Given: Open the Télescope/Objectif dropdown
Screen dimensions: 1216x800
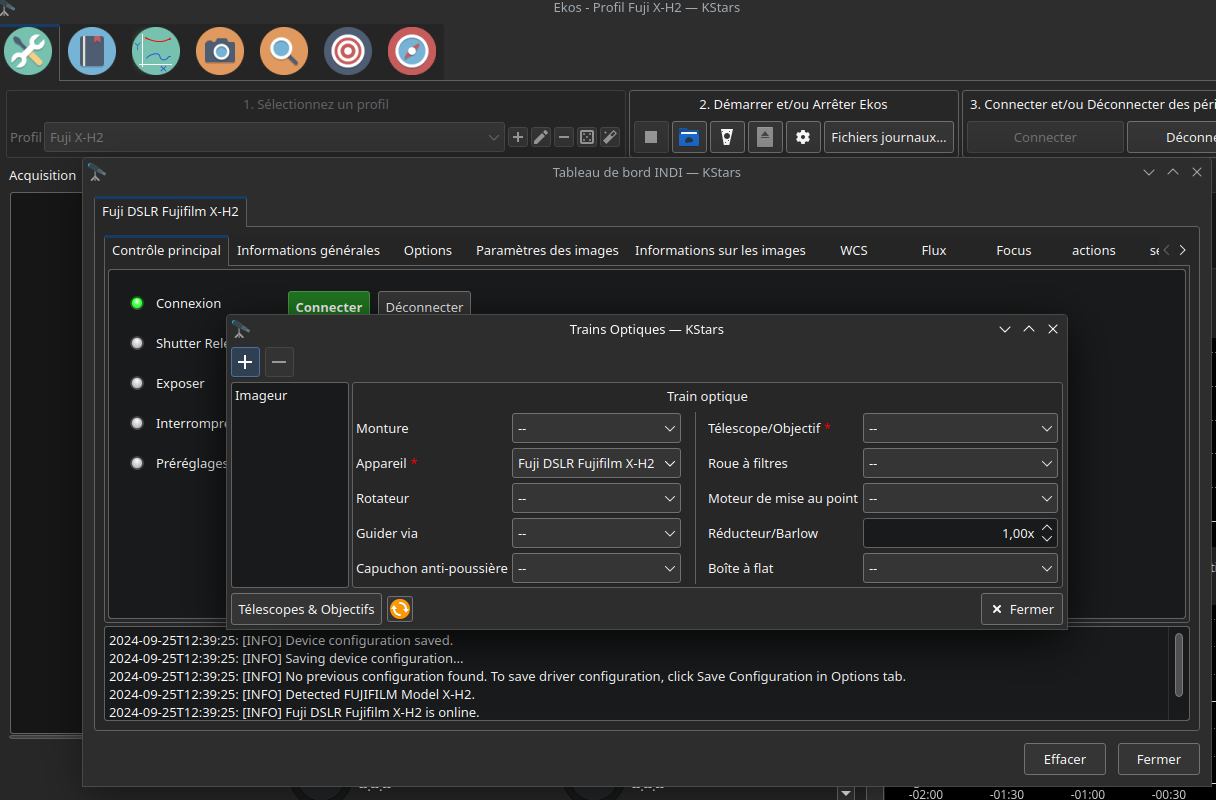Looking at the screenshot, I should coord(960,428).
